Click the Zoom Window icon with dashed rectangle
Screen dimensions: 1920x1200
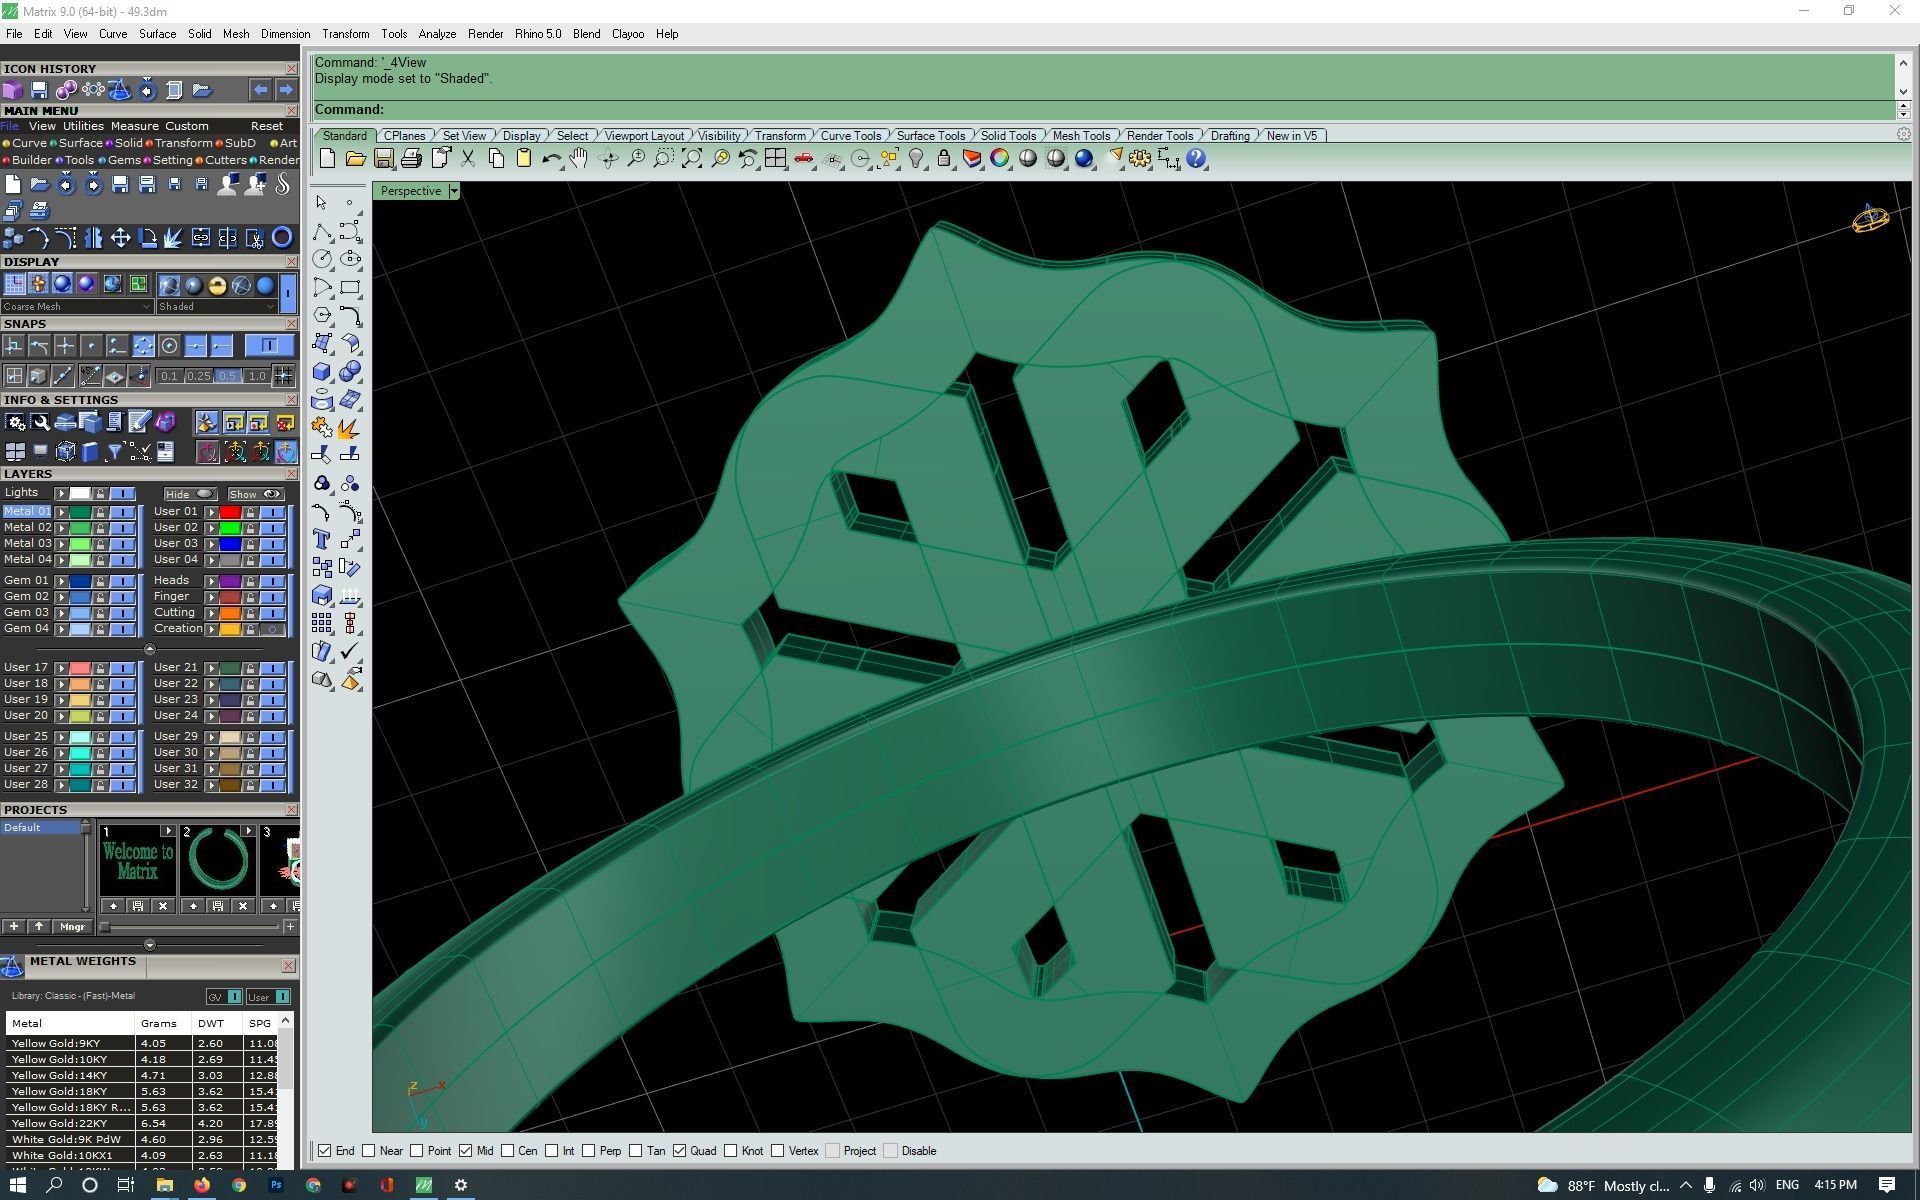pos(663,158)
